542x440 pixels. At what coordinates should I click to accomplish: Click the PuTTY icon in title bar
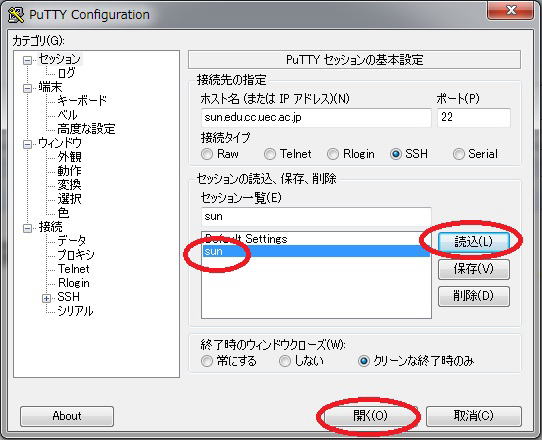[16, 15]
